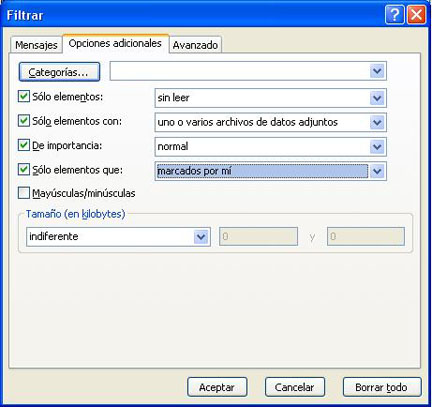Open the marcados por mí dropdown

click(377, 171)
